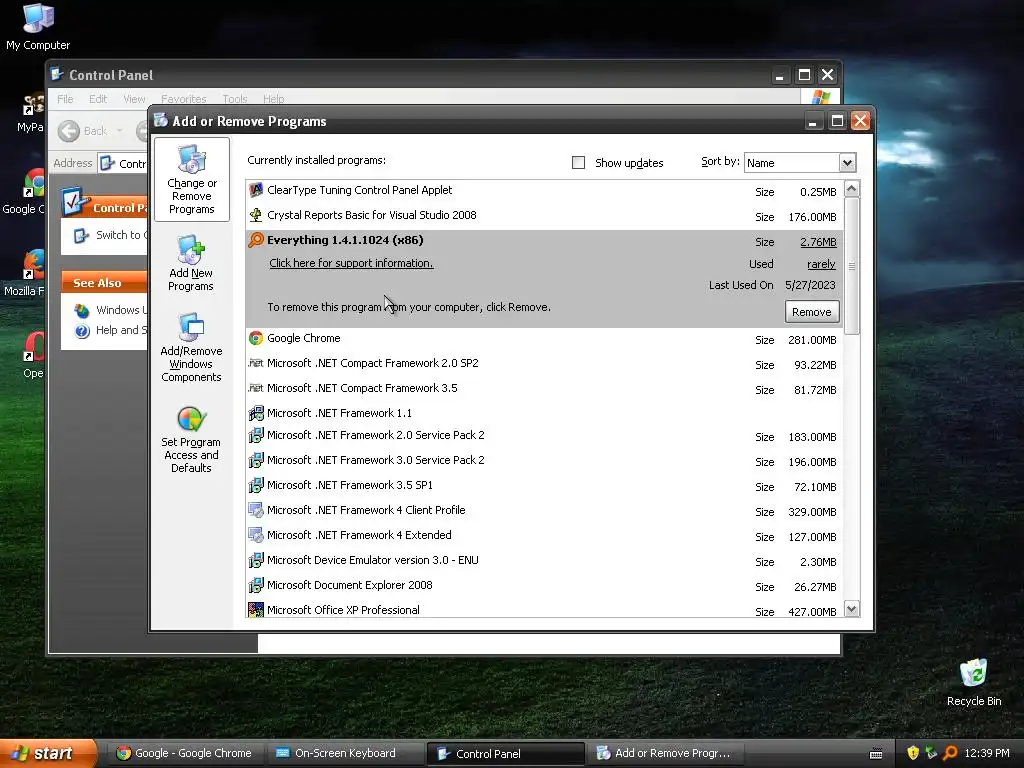
Task: Click the security shield icon in system tray
Action: (913, 753)
